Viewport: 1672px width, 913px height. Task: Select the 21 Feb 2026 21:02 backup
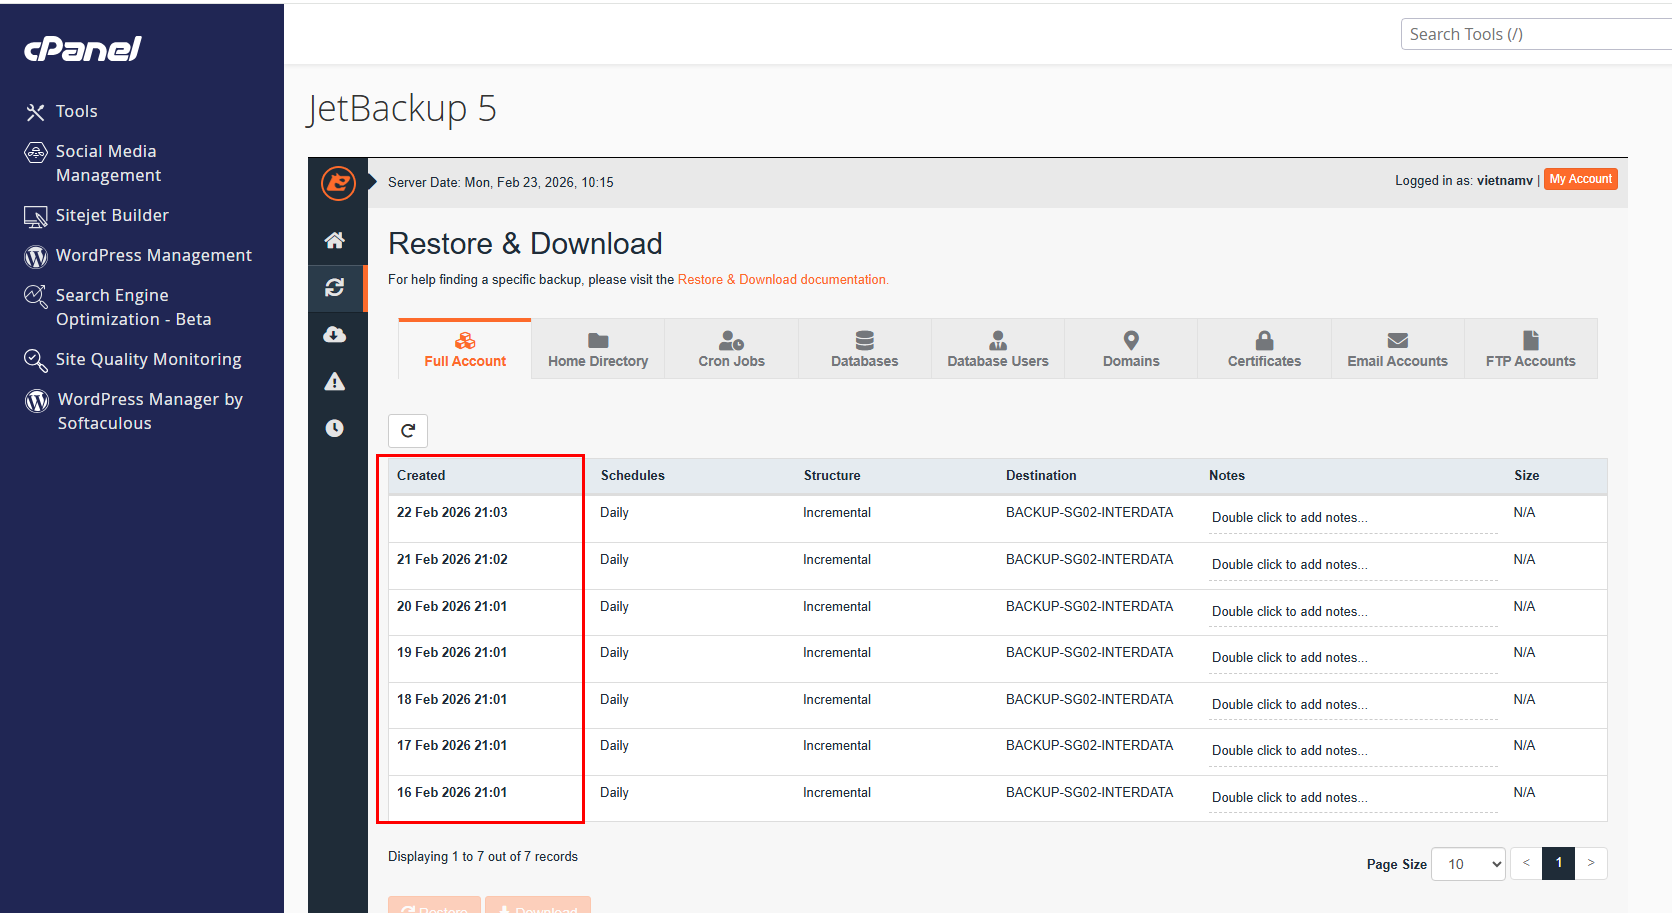pos(997,566)
